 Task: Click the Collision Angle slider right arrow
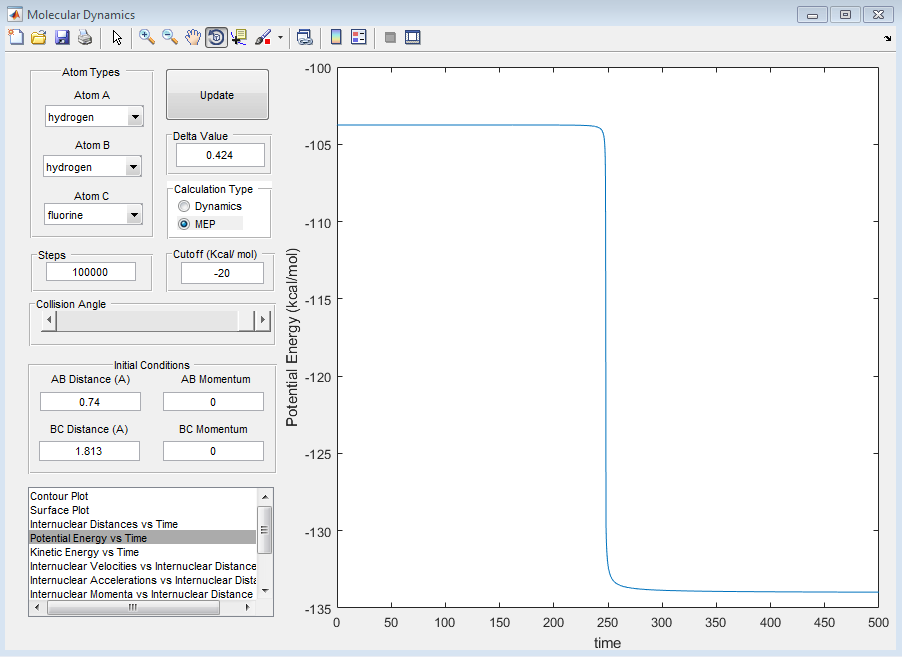263,320
